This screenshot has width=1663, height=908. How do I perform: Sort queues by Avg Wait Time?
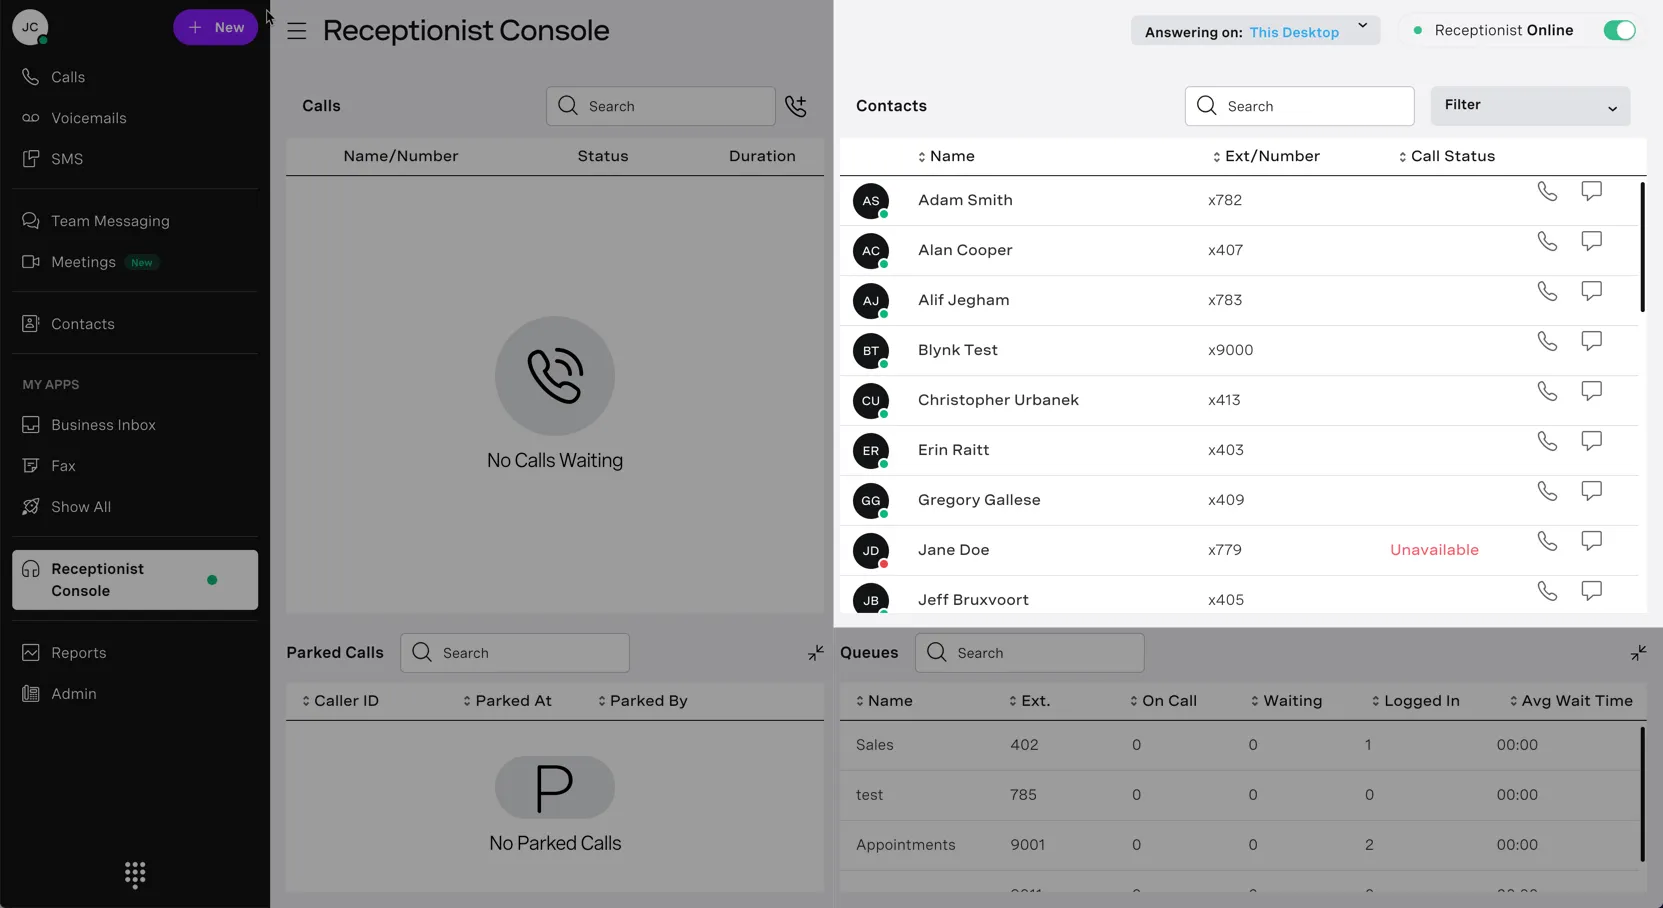coord(1571,701)
